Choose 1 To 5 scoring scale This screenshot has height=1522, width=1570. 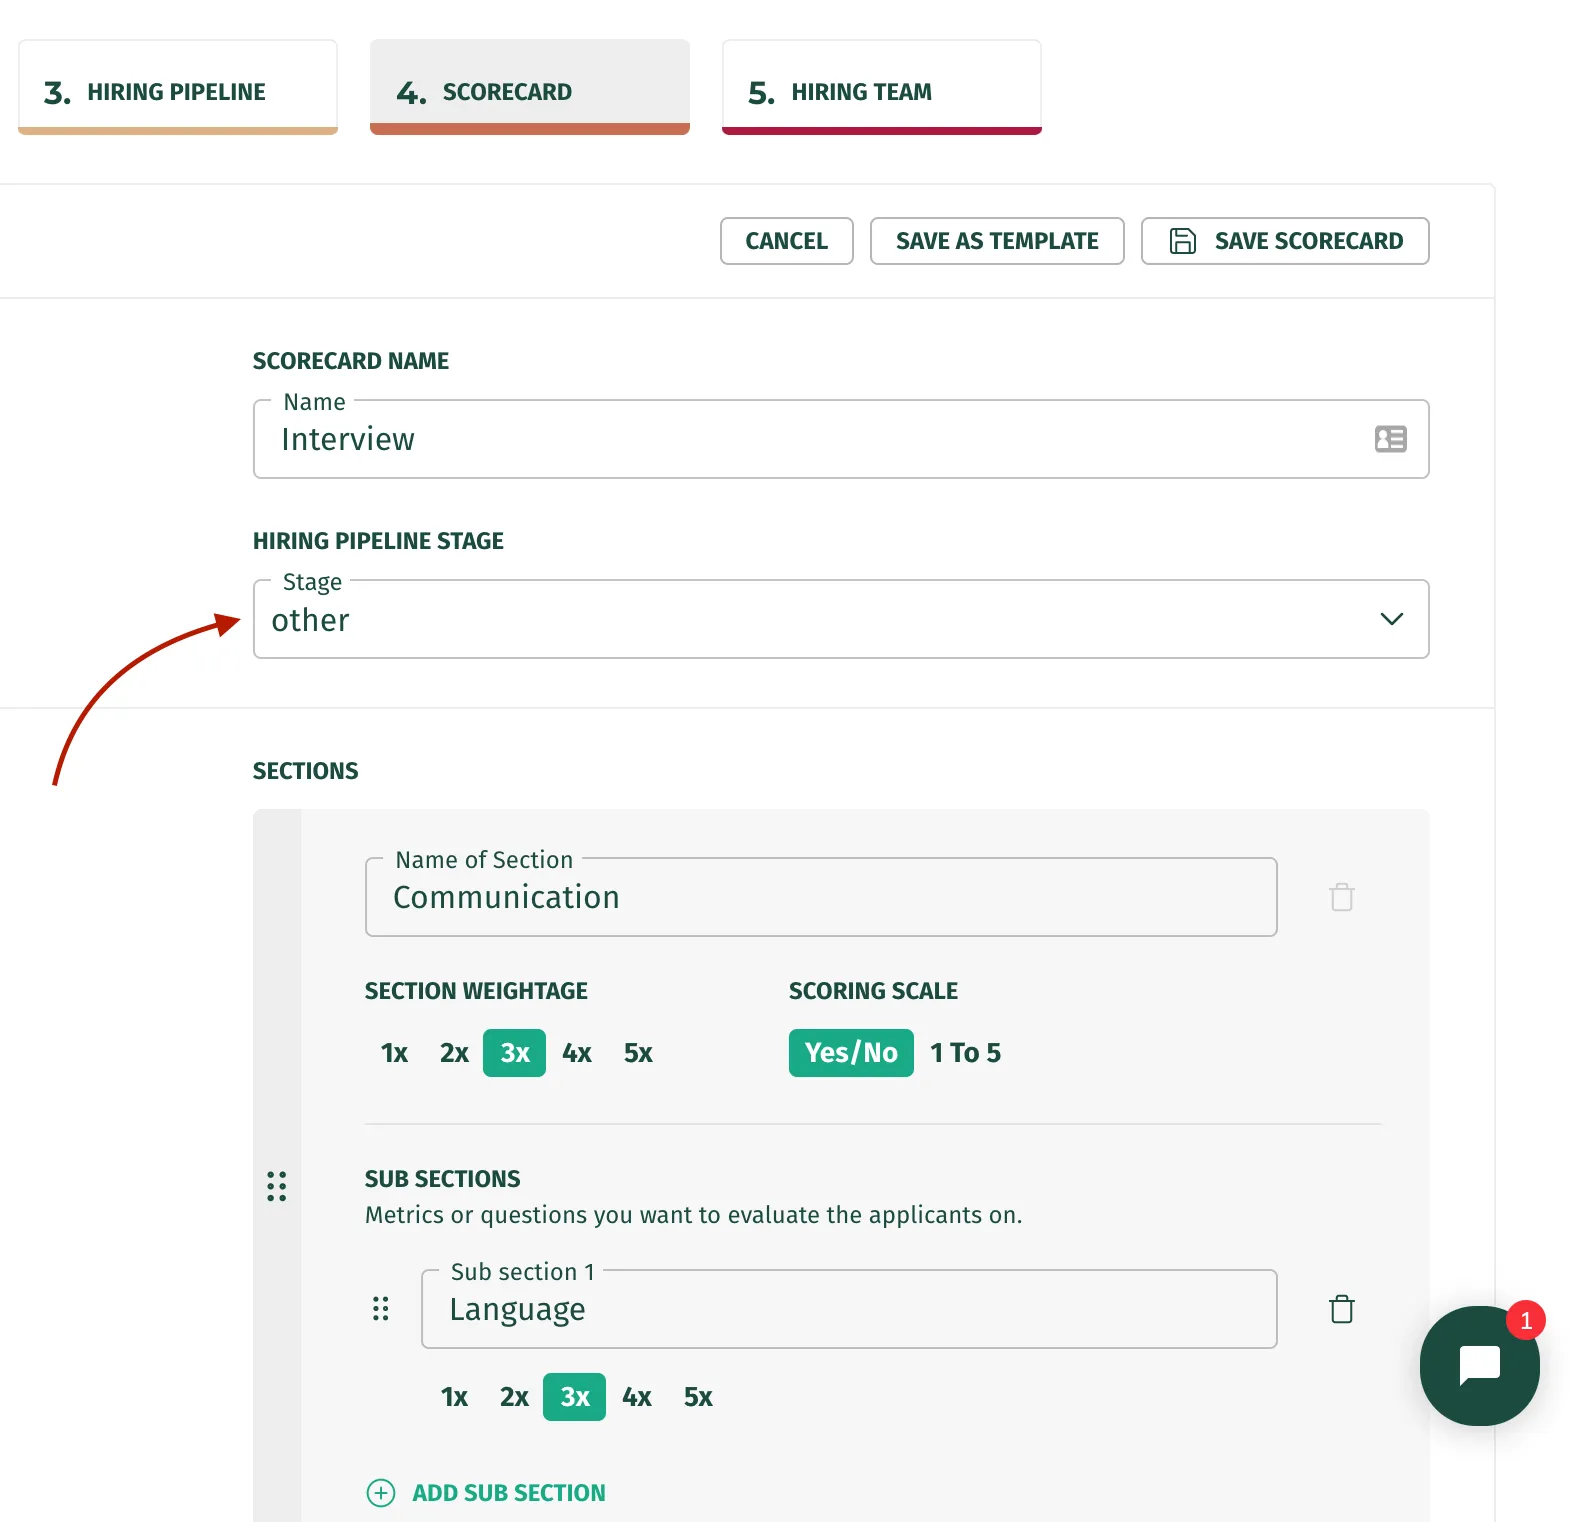[x=965, y=1053]
